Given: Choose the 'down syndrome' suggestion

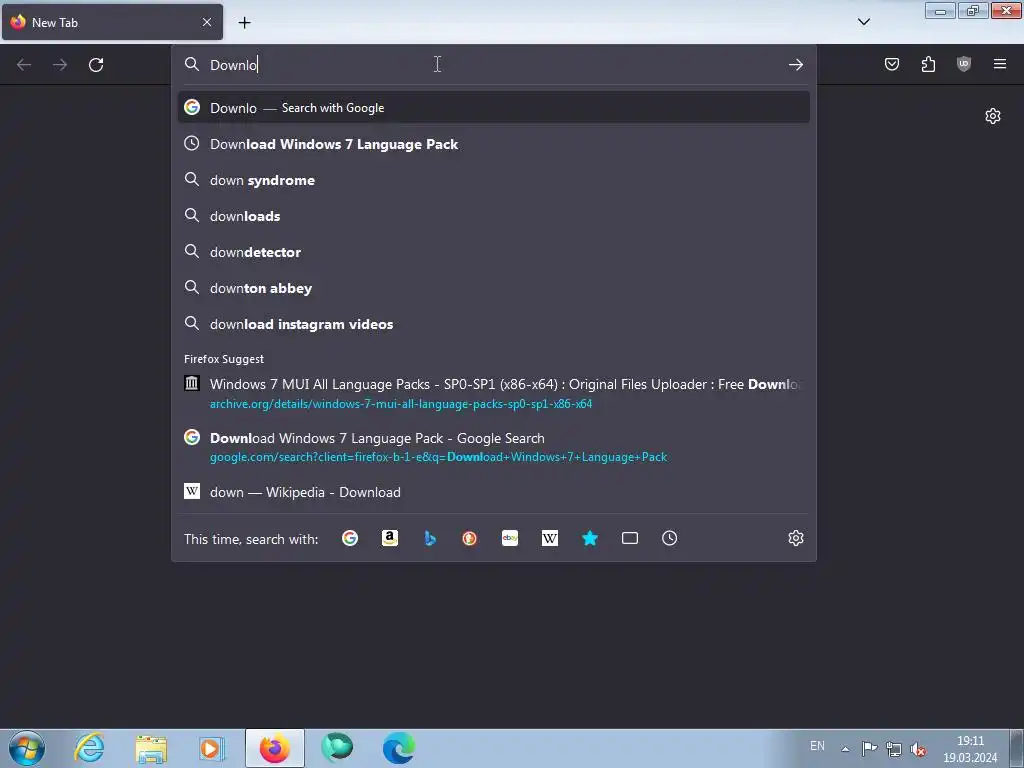Looking at the screenshot, I should [x=494, y=180].
